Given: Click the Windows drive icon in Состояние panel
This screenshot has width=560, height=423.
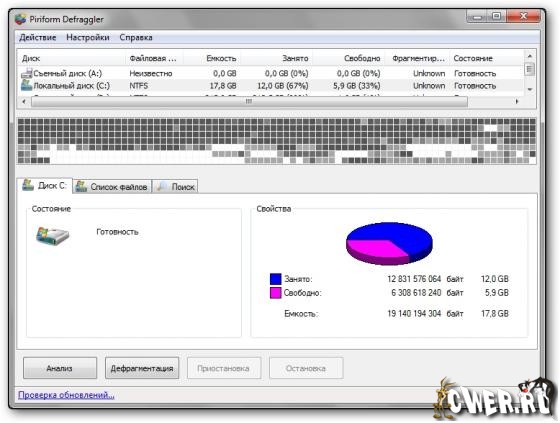Looking at the screenshot, I should tap(52, 236).
